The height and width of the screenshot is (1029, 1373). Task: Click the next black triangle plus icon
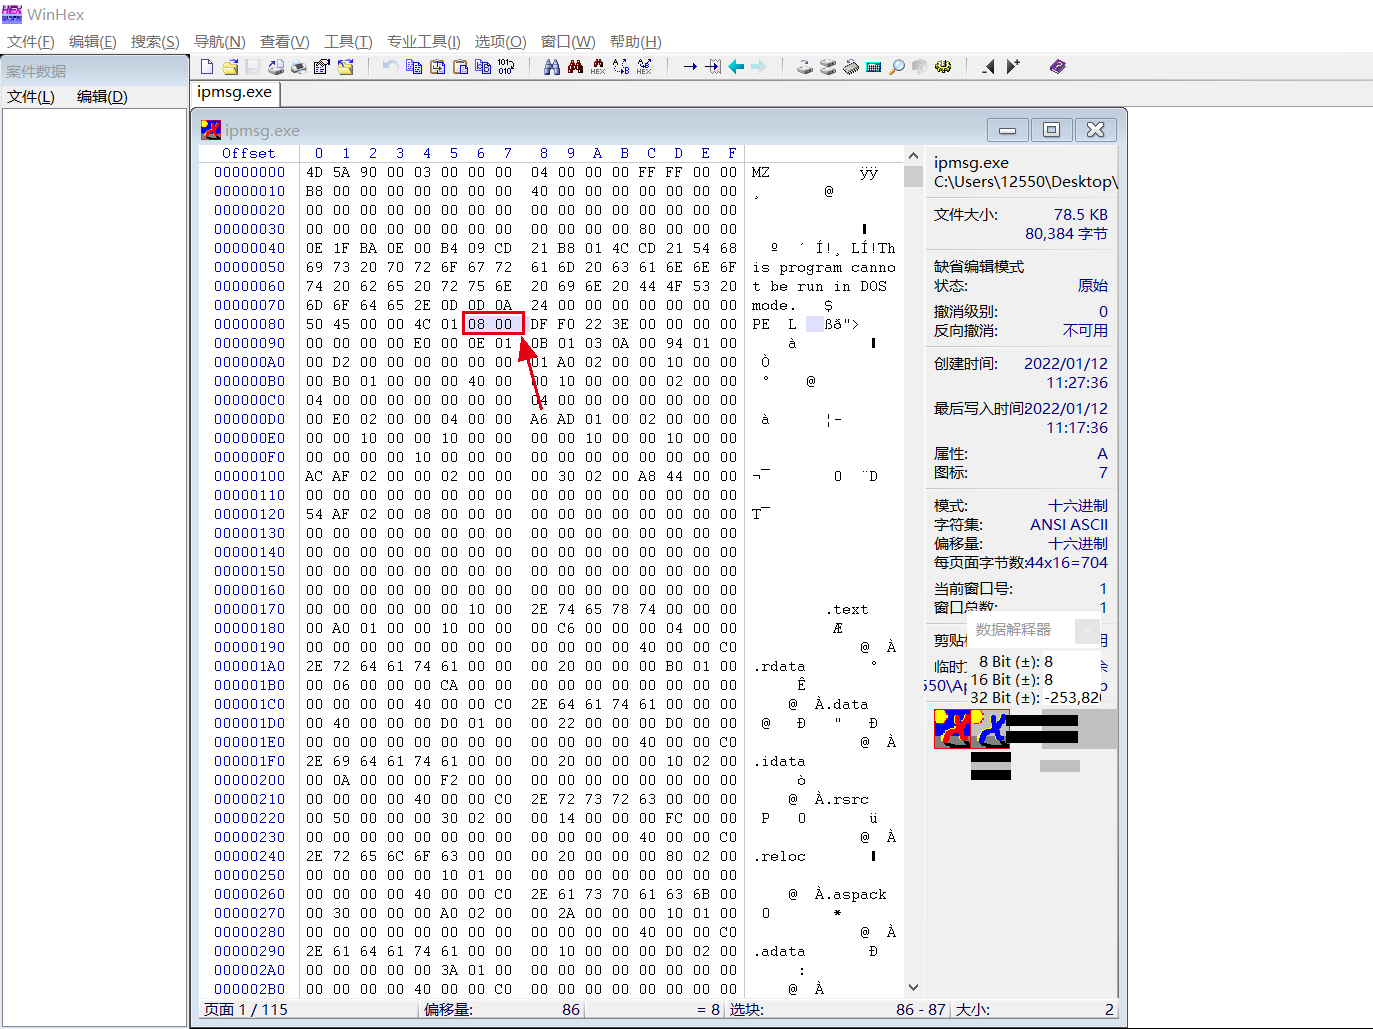click(x=1013, y=67)
